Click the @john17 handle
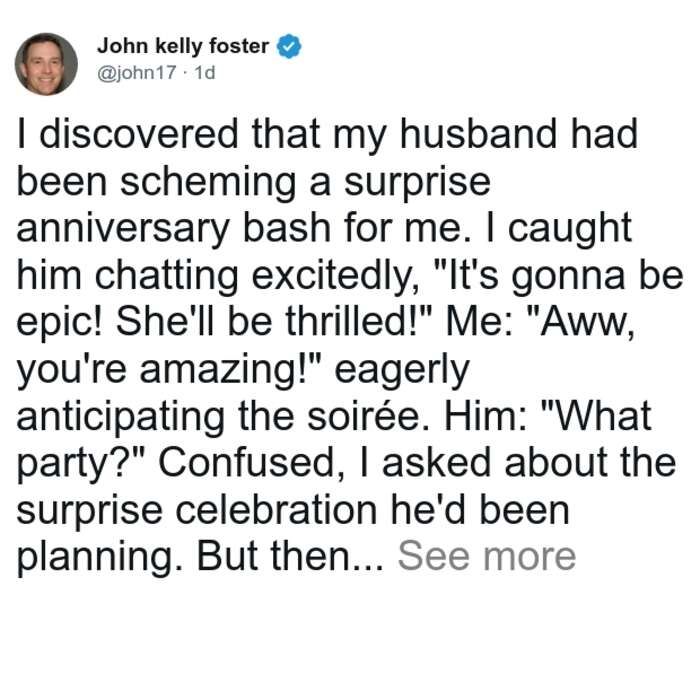Image resolution: width=700 pixels, height=700 pixels. click(x=137, y=72)
